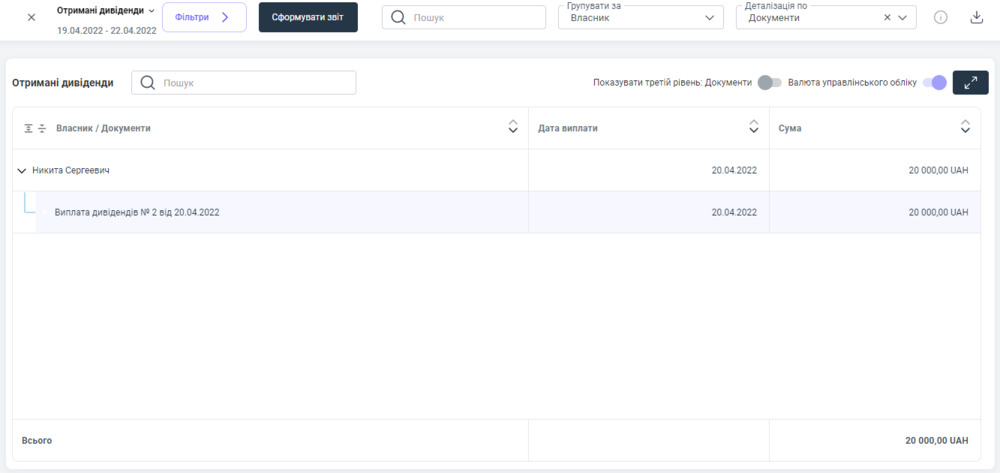Collapse the 'Никита Сергеевич' row
This screenshot has height=473, width=1000.
pyautogui.click(x=22, y=171)
